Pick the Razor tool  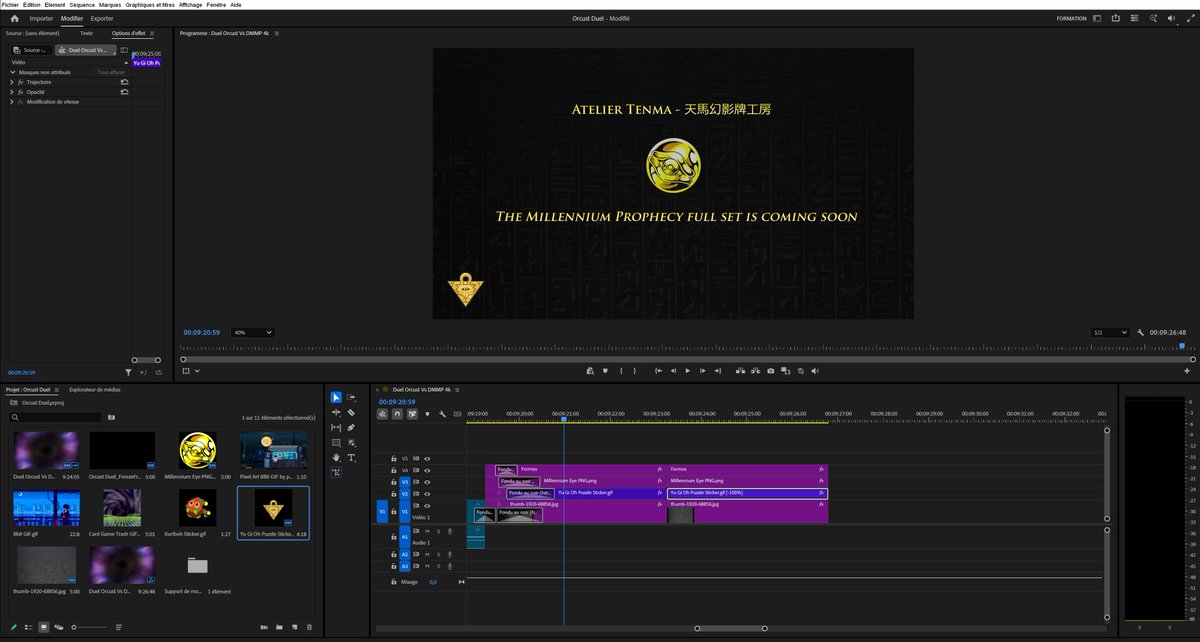point(351,412)
